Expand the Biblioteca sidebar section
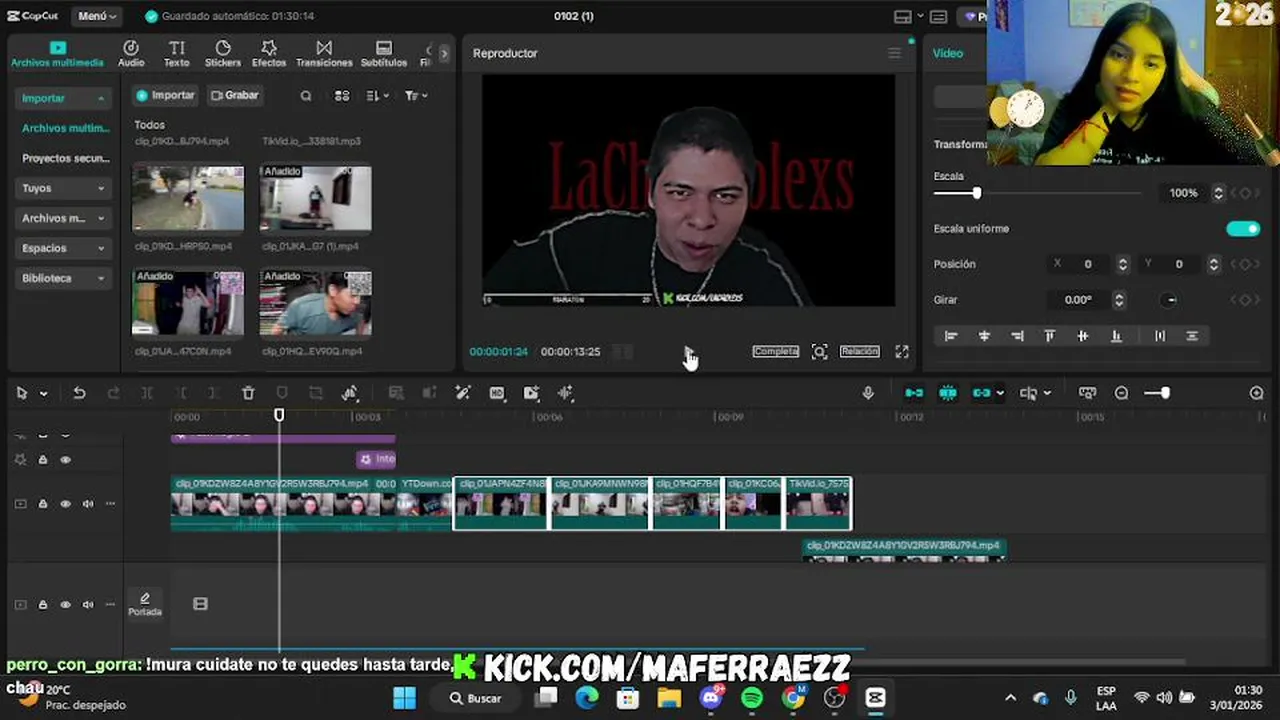The width and height of the screenshot is (1280, 720). 64,278
